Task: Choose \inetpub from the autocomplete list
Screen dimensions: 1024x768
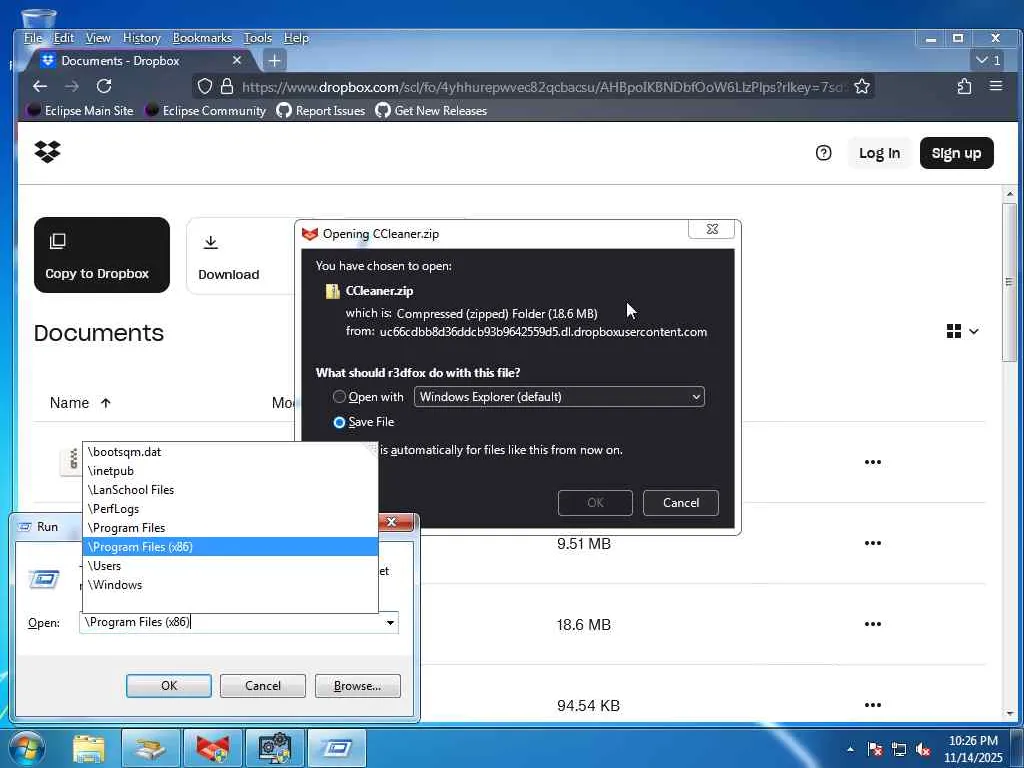Action: [x=230, y=471]
